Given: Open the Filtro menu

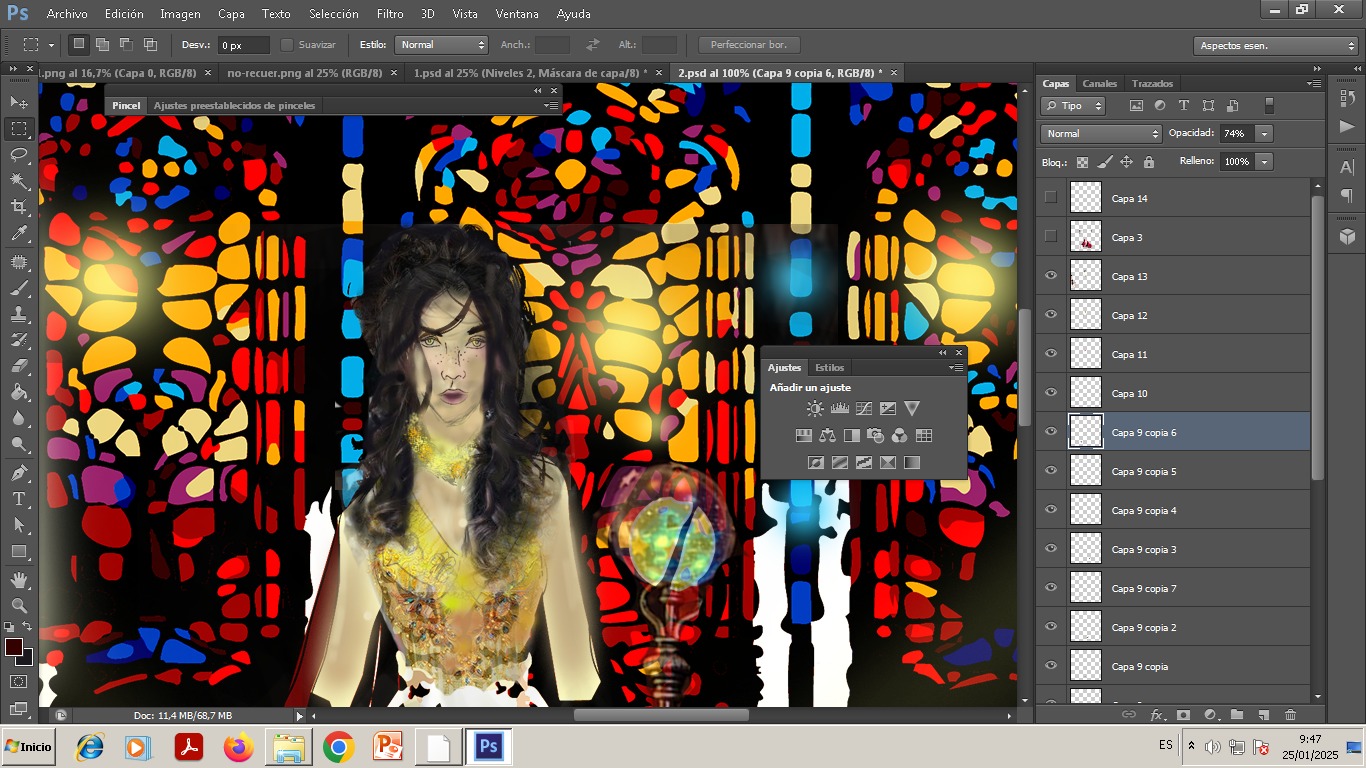Looking at the screenshot, I should [390, 14].
